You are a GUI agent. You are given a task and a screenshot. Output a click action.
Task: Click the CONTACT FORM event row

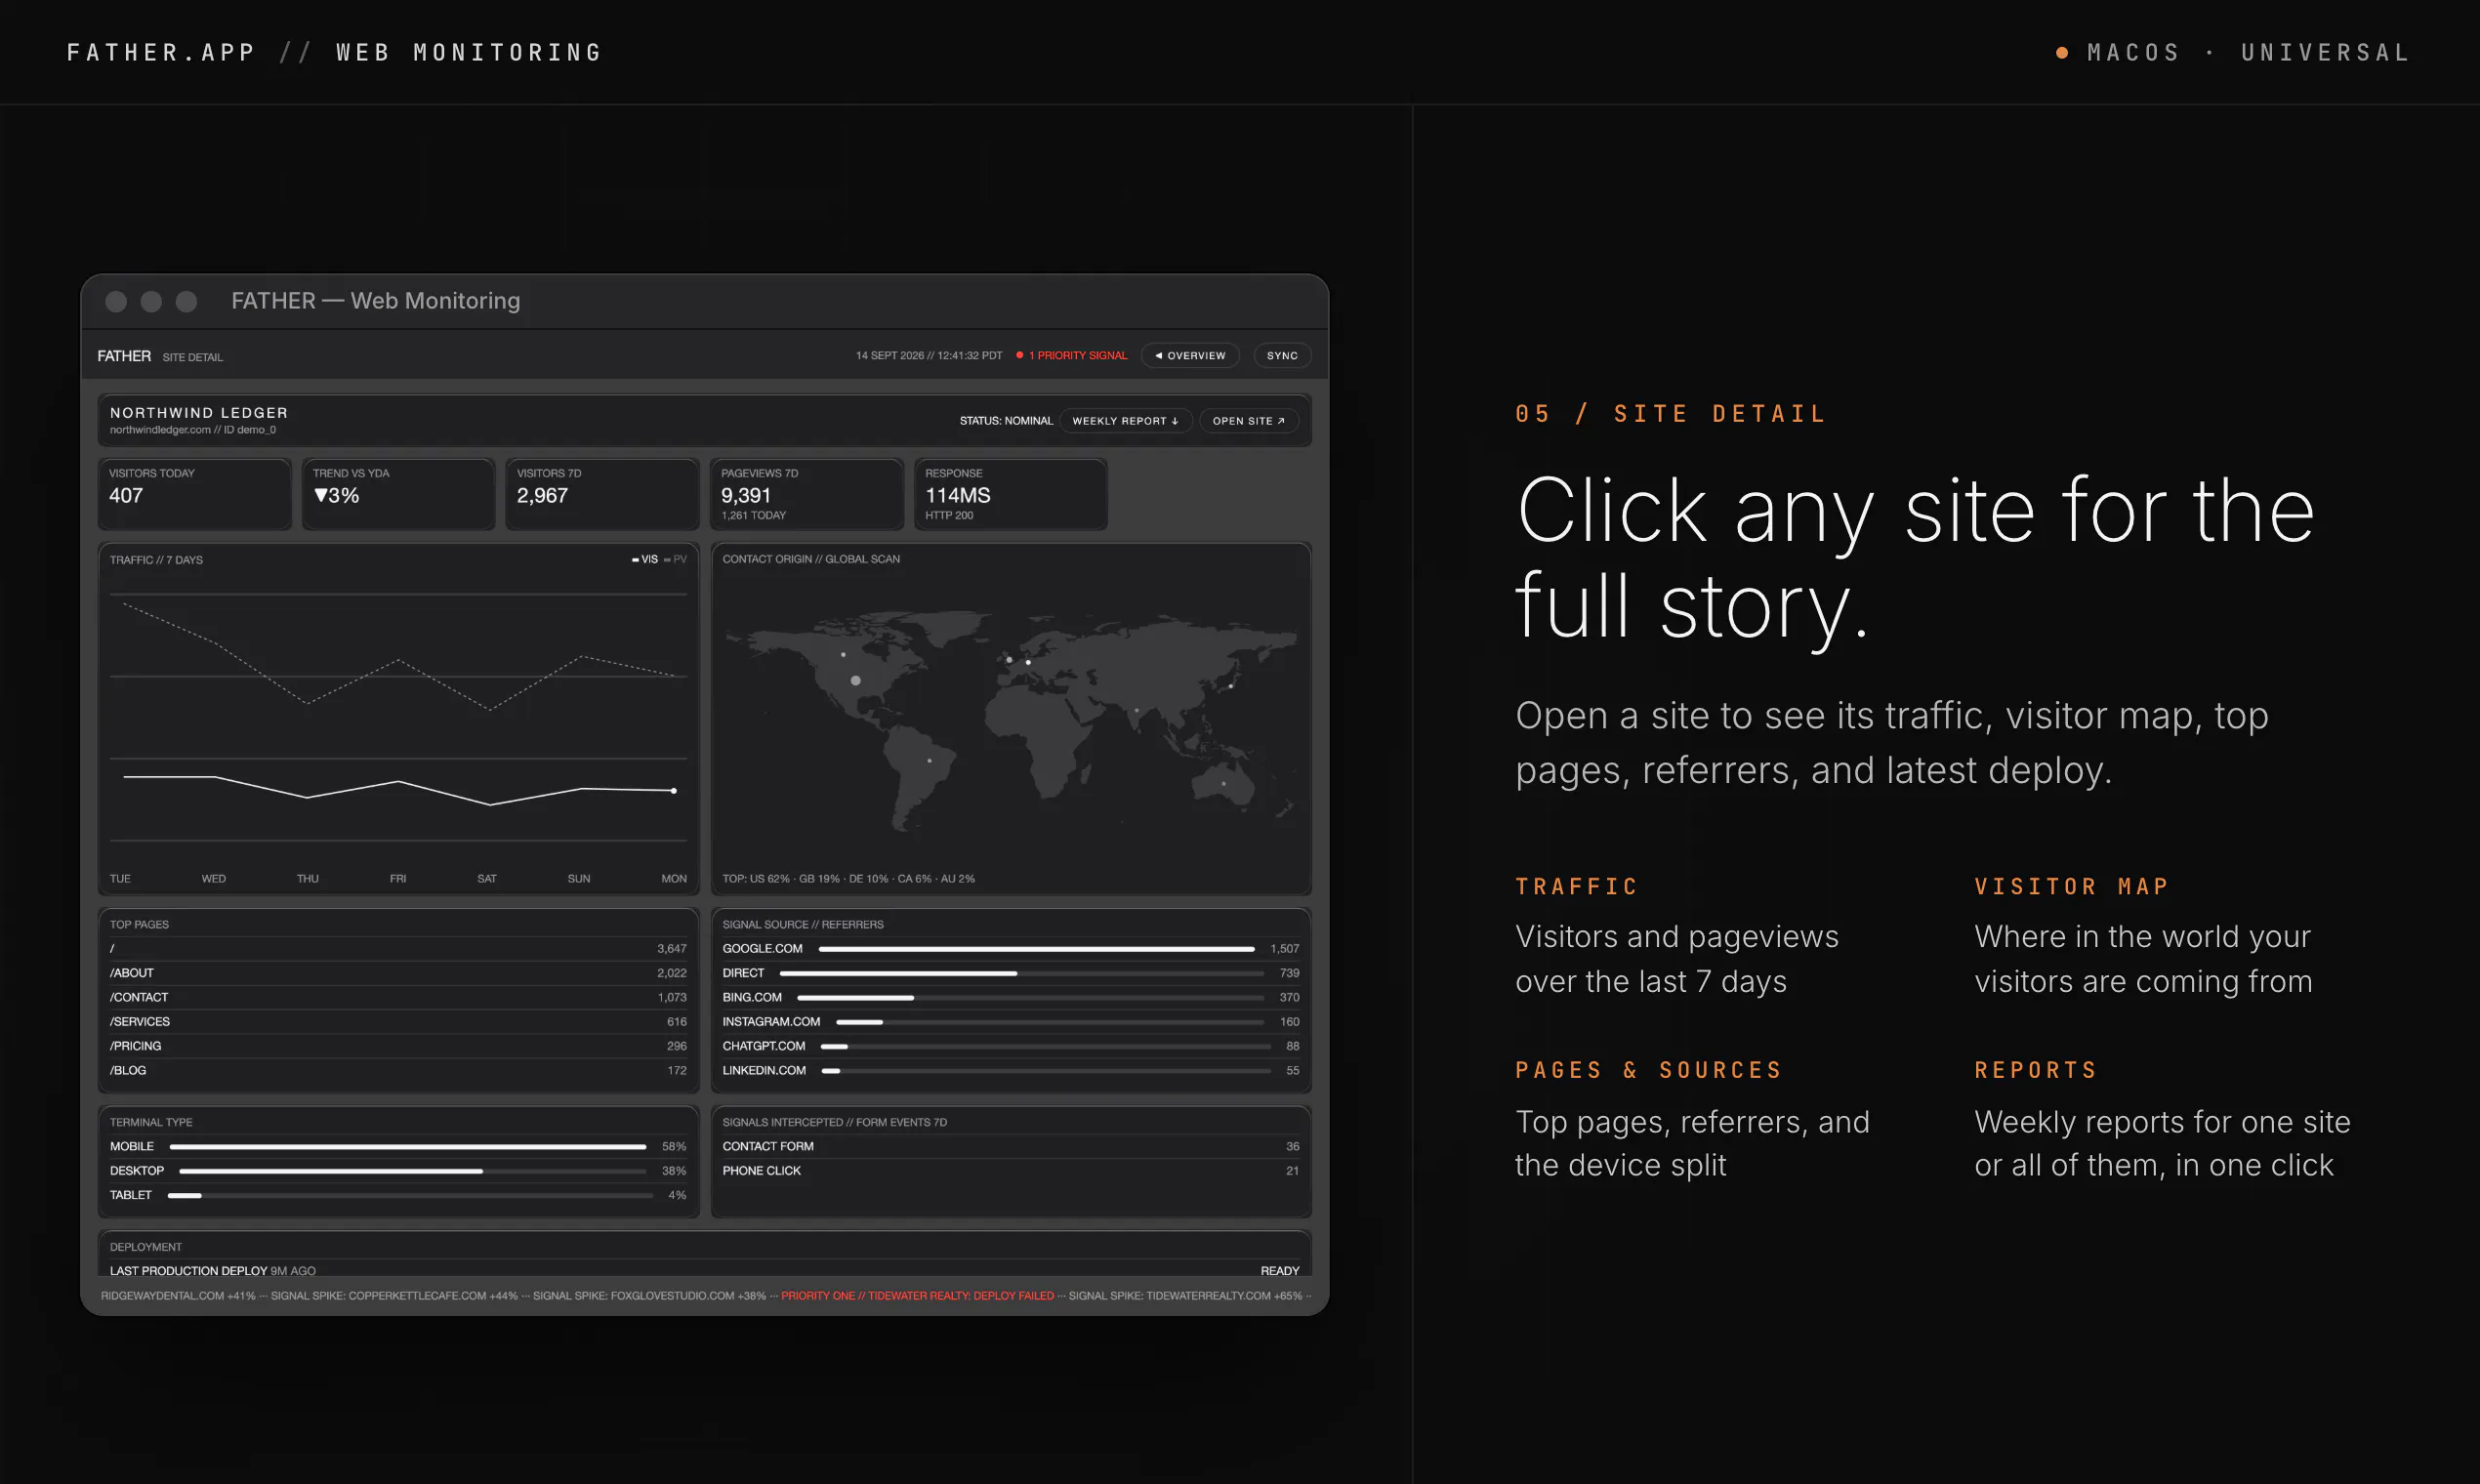[x=1010, y=1146]
